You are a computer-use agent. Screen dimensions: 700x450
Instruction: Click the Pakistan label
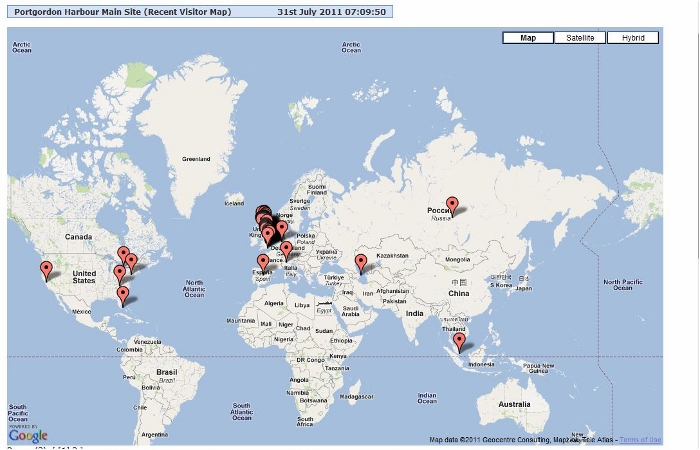pyautogui.click(x=394, y=301)
